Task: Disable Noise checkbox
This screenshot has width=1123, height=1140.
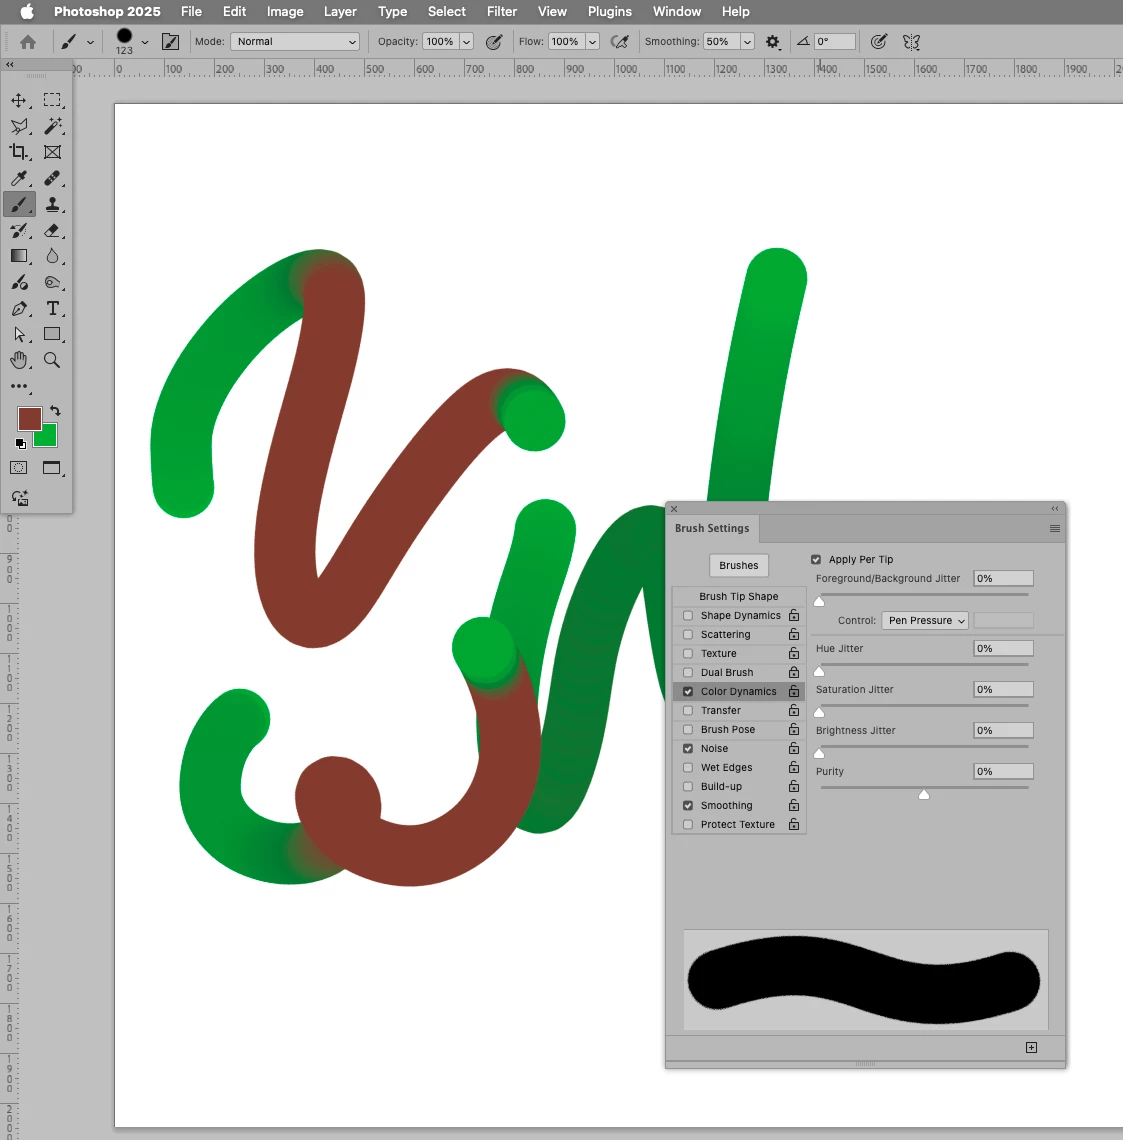Action: 688,748
